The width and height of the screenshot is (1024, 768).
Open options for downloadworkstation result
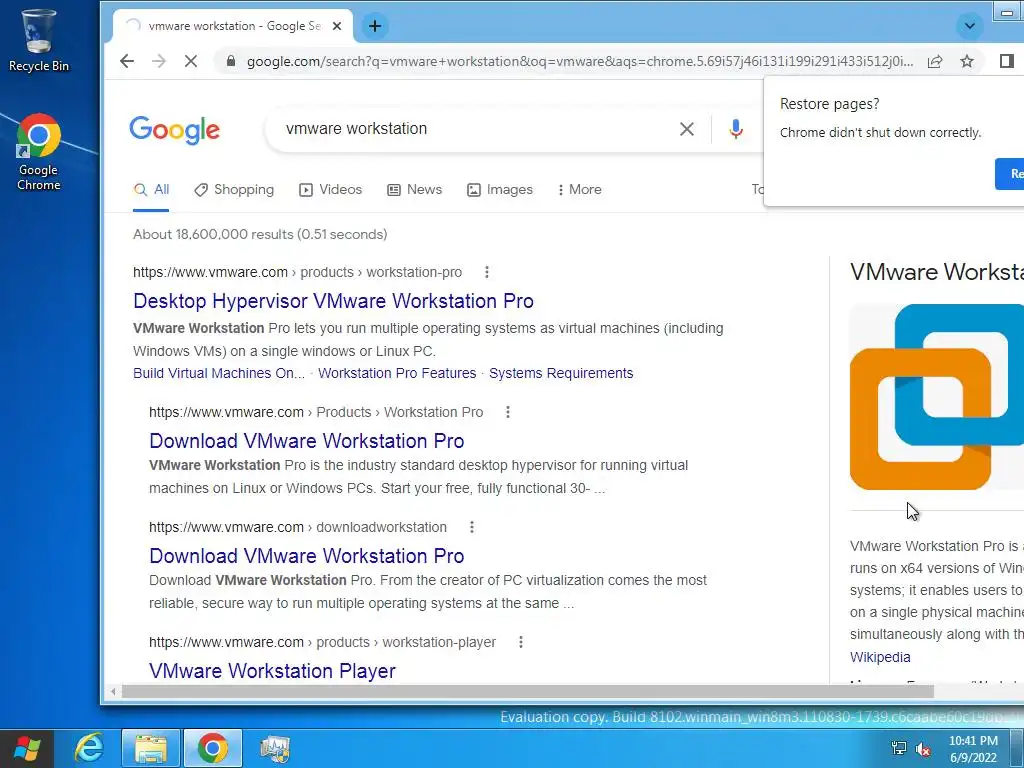coord(472,527)
